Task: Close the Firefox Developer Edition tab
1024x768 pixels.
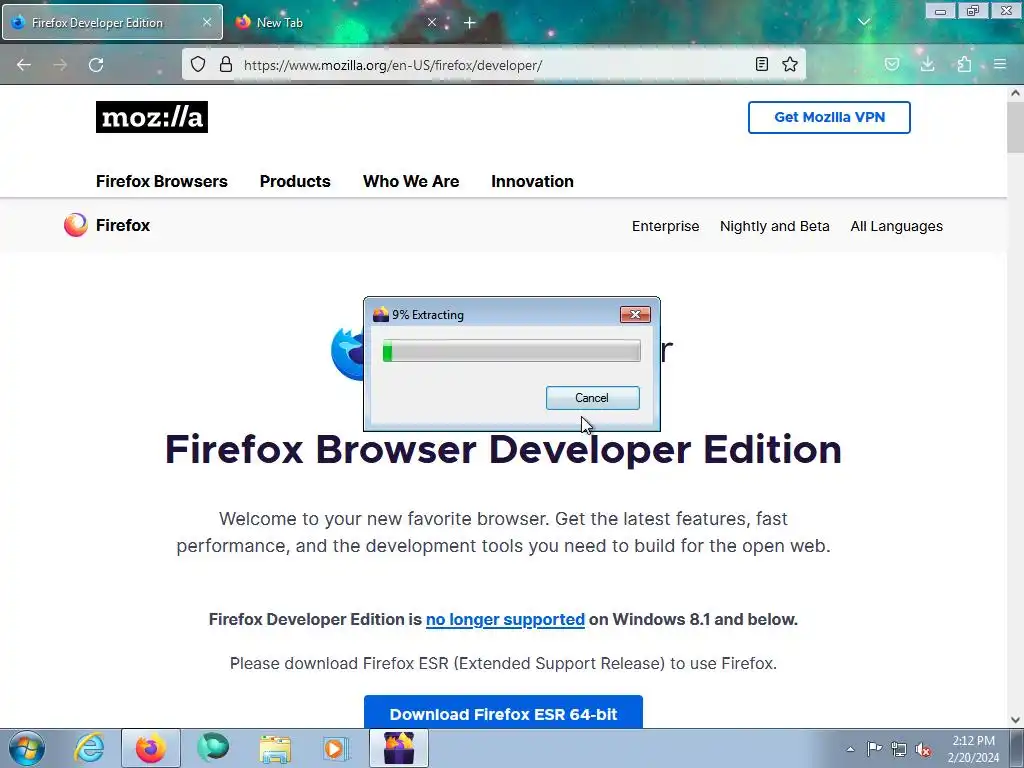Action: click(x=207, y=22)
